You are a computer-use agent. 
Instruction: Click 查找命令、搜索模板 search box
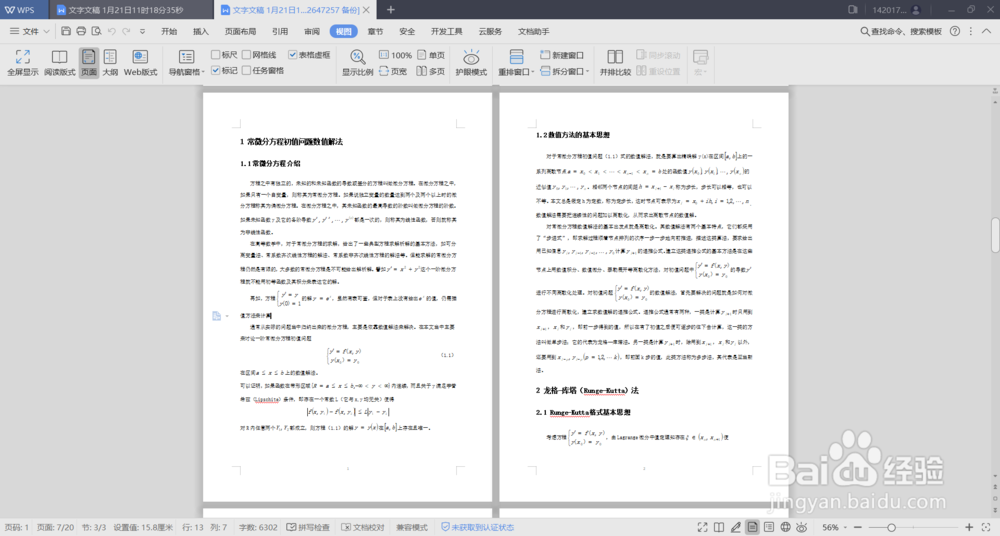(x=901, y=31)
